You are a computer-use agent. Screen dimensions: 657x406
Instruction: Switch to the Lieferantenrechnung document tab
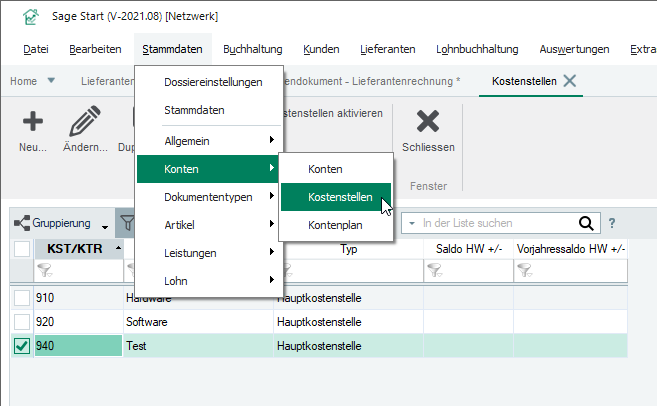(x=372, y=81)
